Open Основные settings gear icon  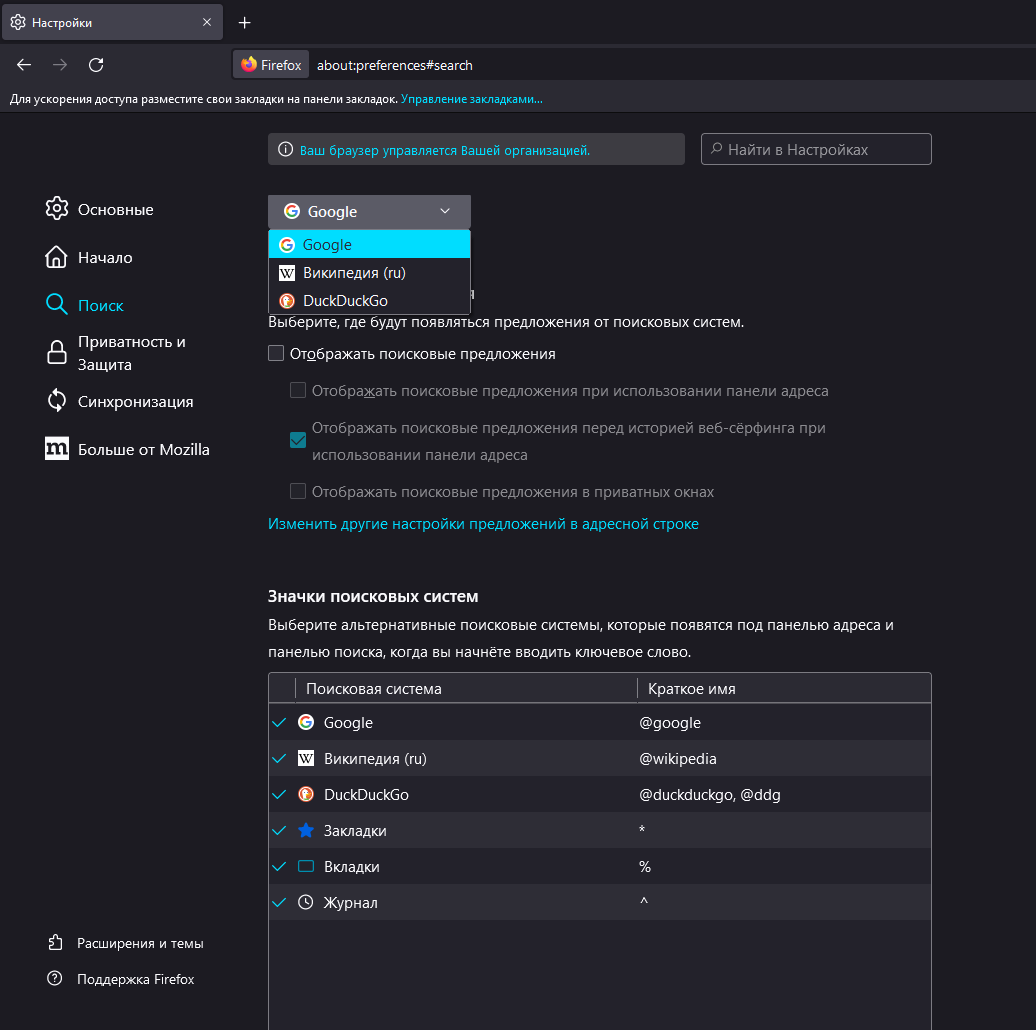56,209
